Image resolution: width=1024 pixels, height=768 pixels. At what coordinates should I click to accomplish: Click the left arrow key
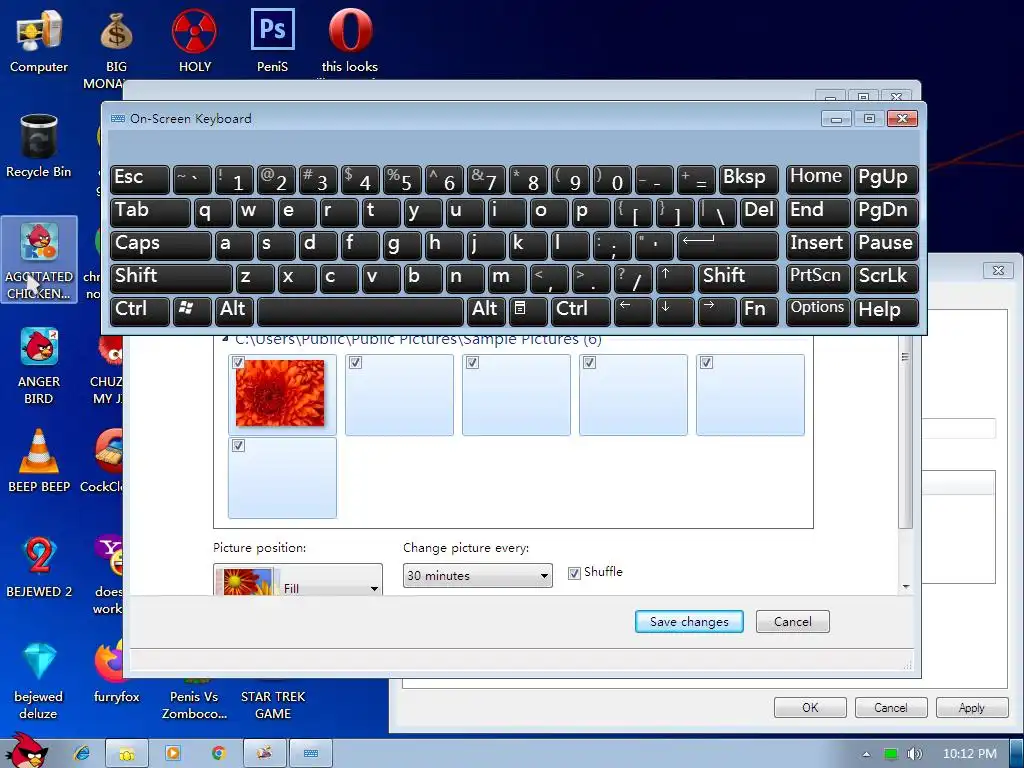coord(632,312)
